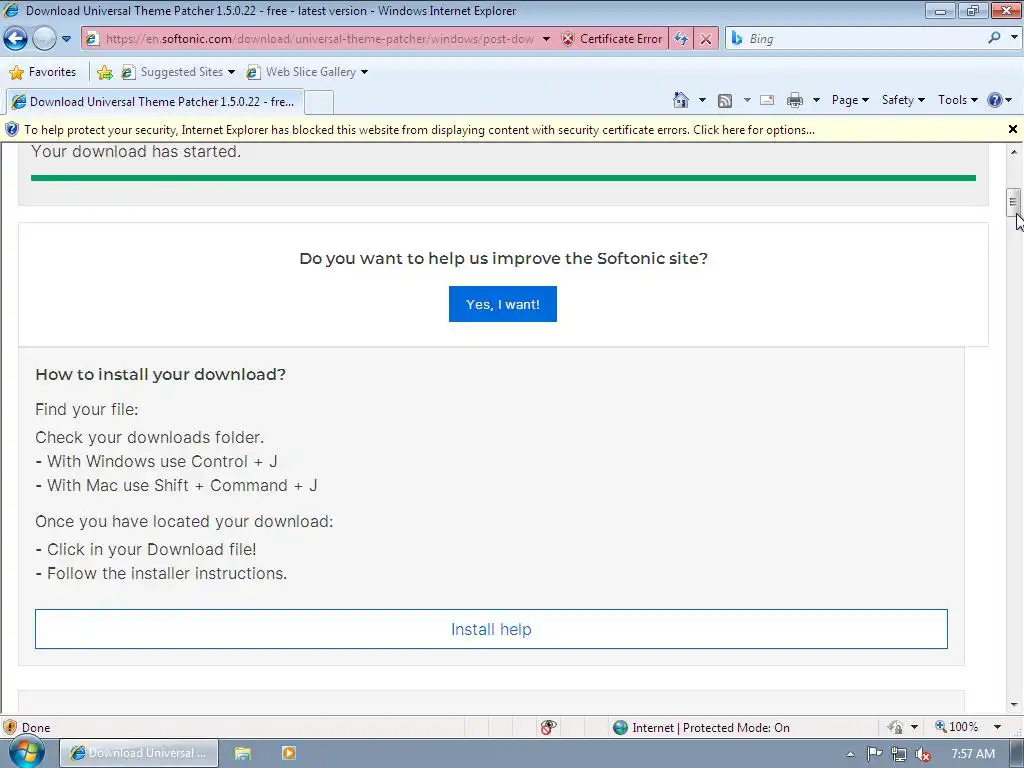Click the Home icon in command bar
Image resolution: width=1024 pixels, height=768 pixels.
point(680,100)
